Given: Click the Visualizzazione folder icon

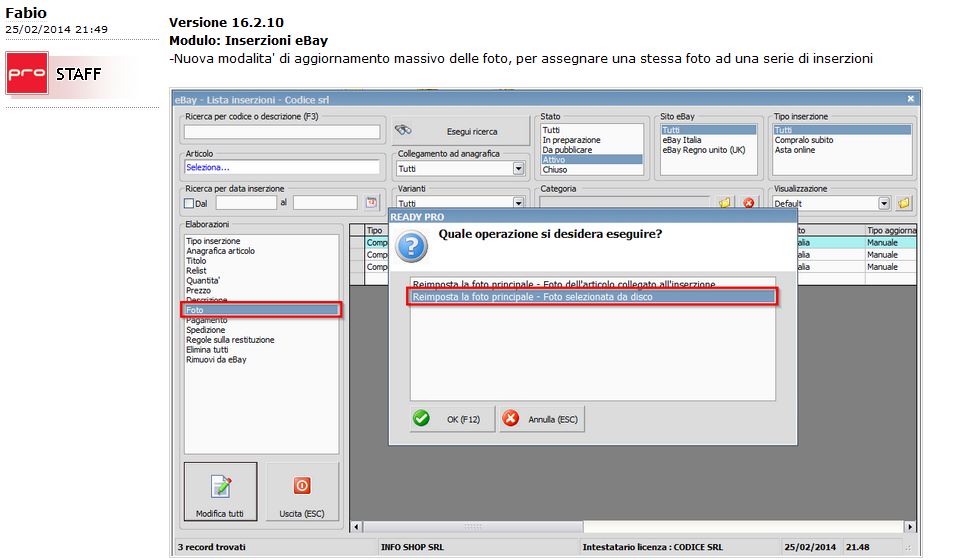Looking at the screenshot, I should pyautogui.click(x=904, y=203).
